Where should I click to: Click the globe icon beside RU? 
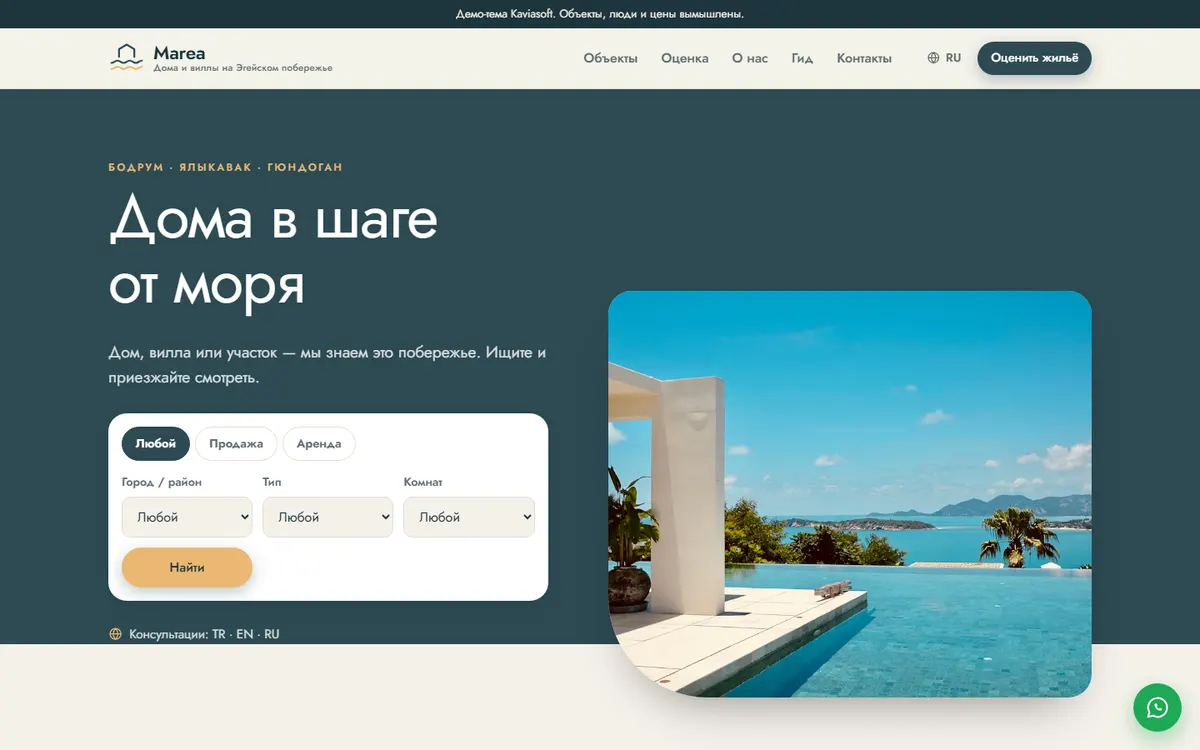point(933,58)
